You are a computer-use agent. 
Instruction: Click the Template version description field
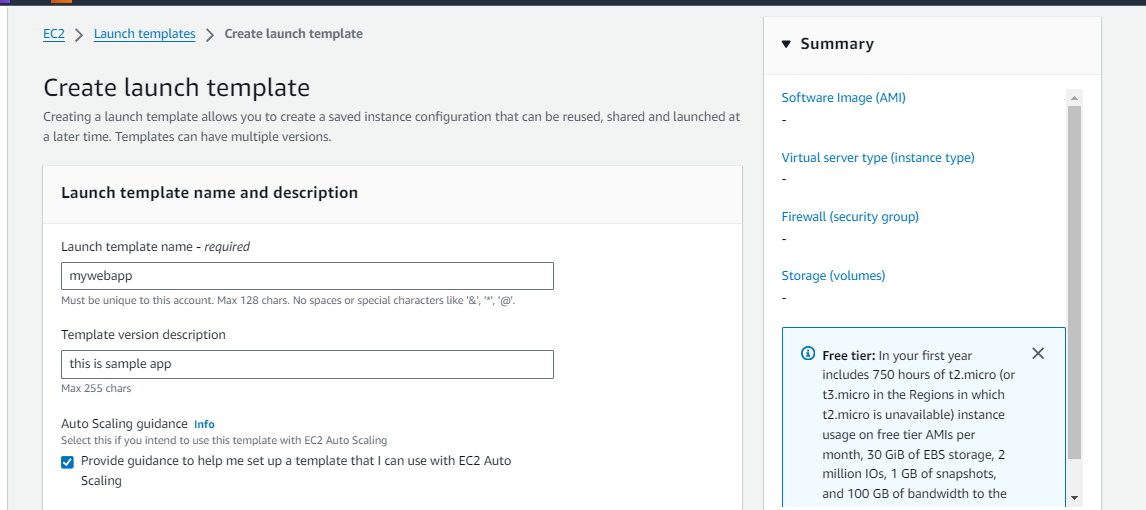point(307,364)
